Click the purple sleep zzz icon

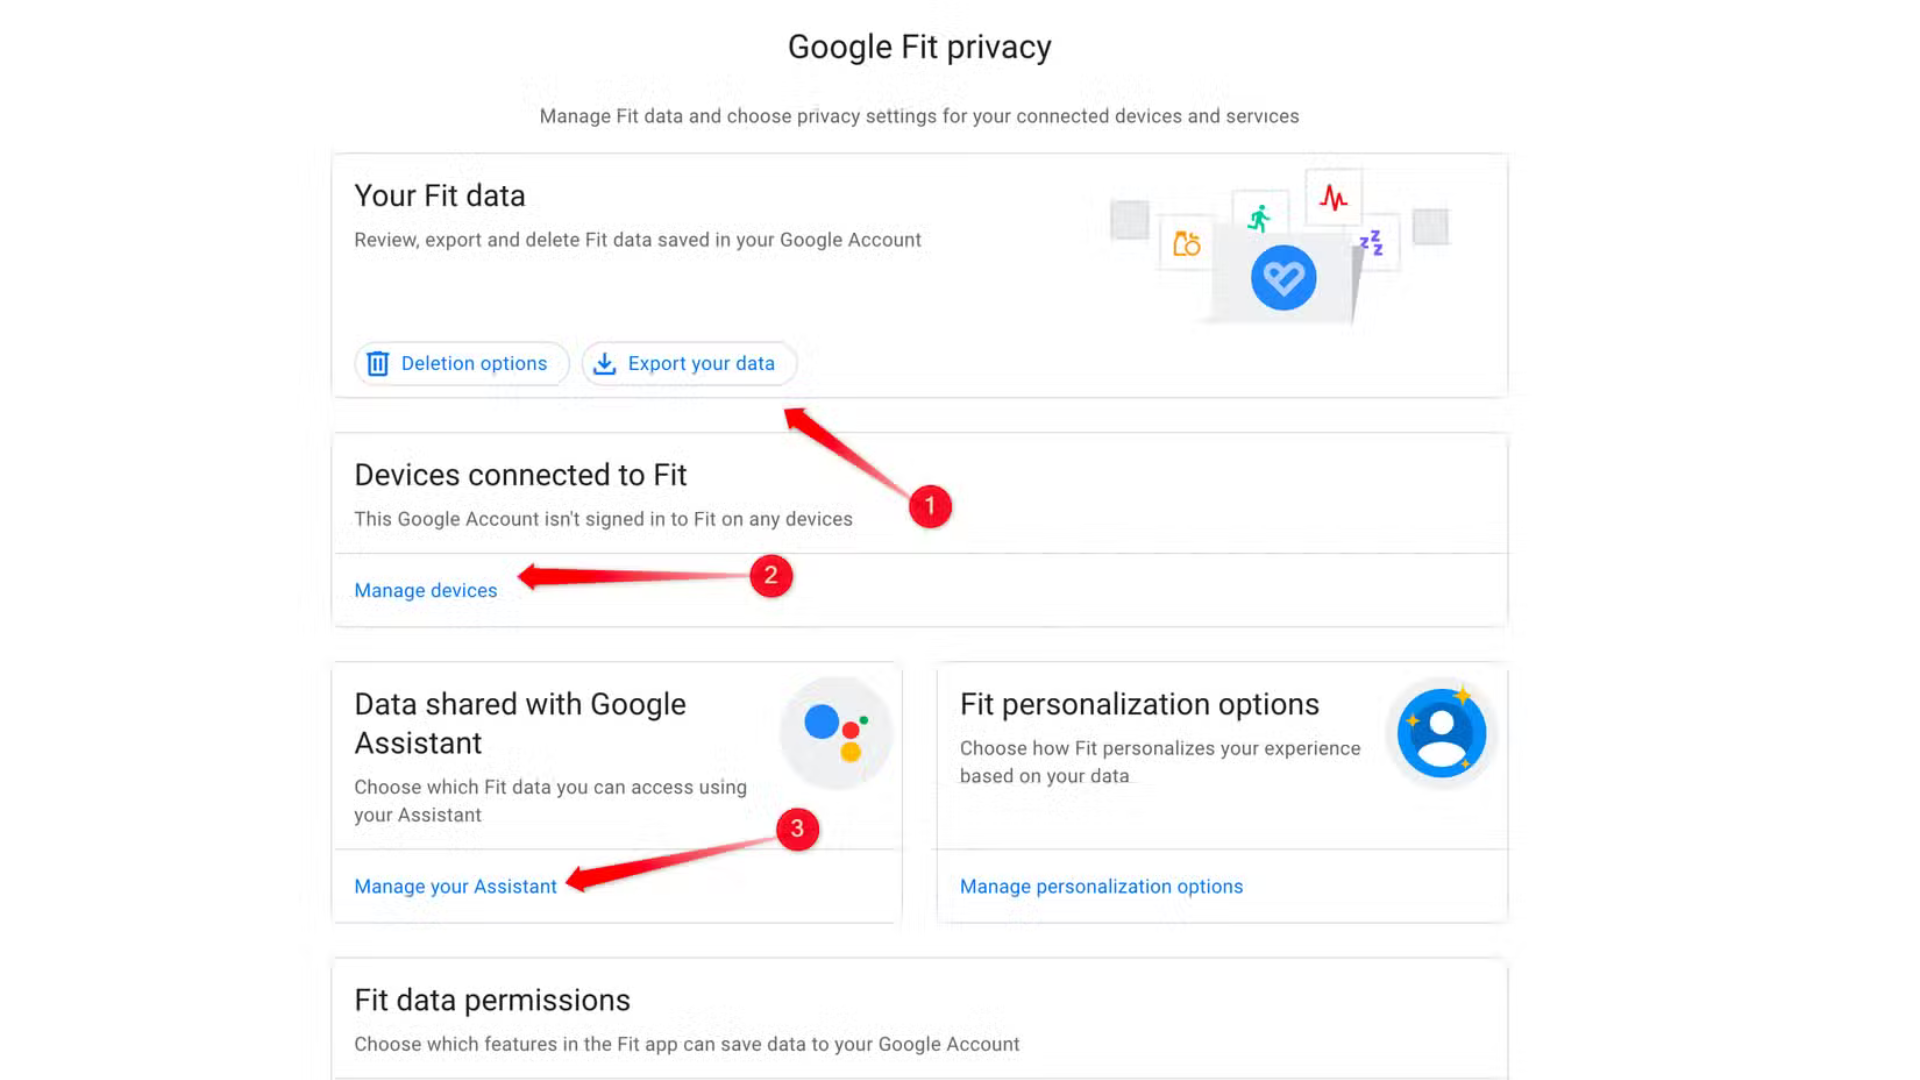[x=1371, y=240]
